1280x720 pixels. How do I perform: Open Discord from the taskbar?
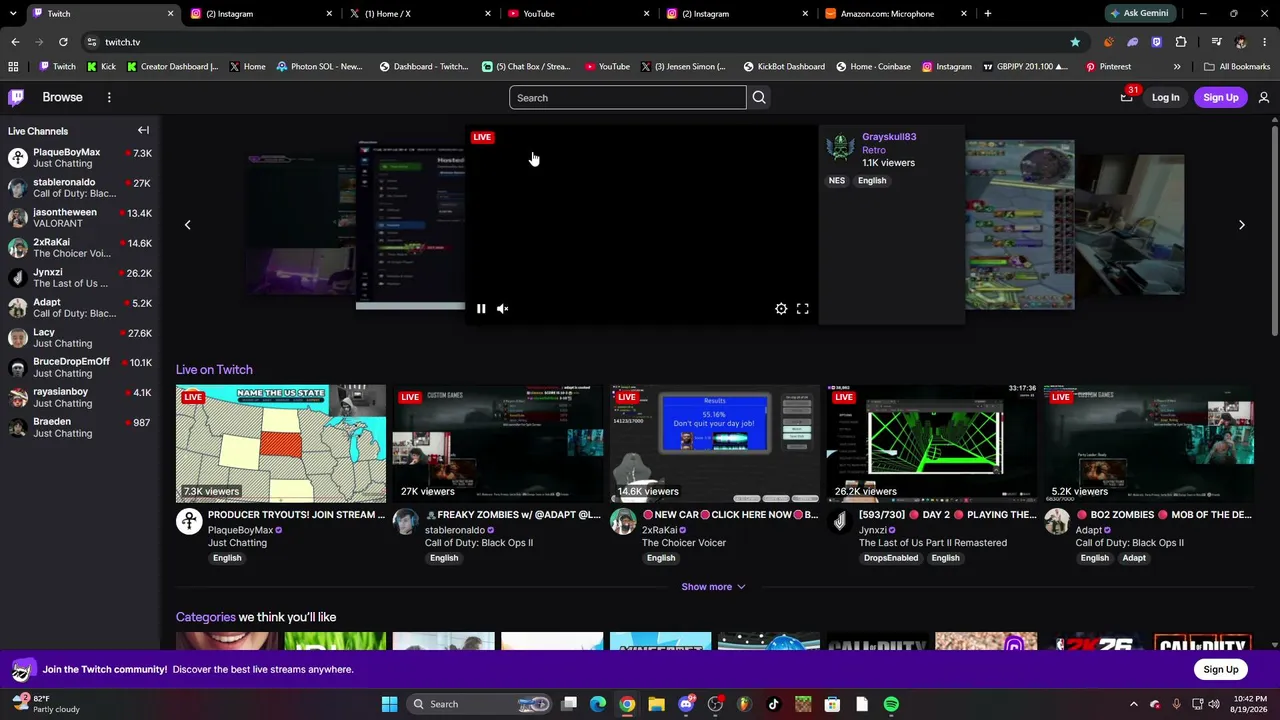(x=686, y=704)
